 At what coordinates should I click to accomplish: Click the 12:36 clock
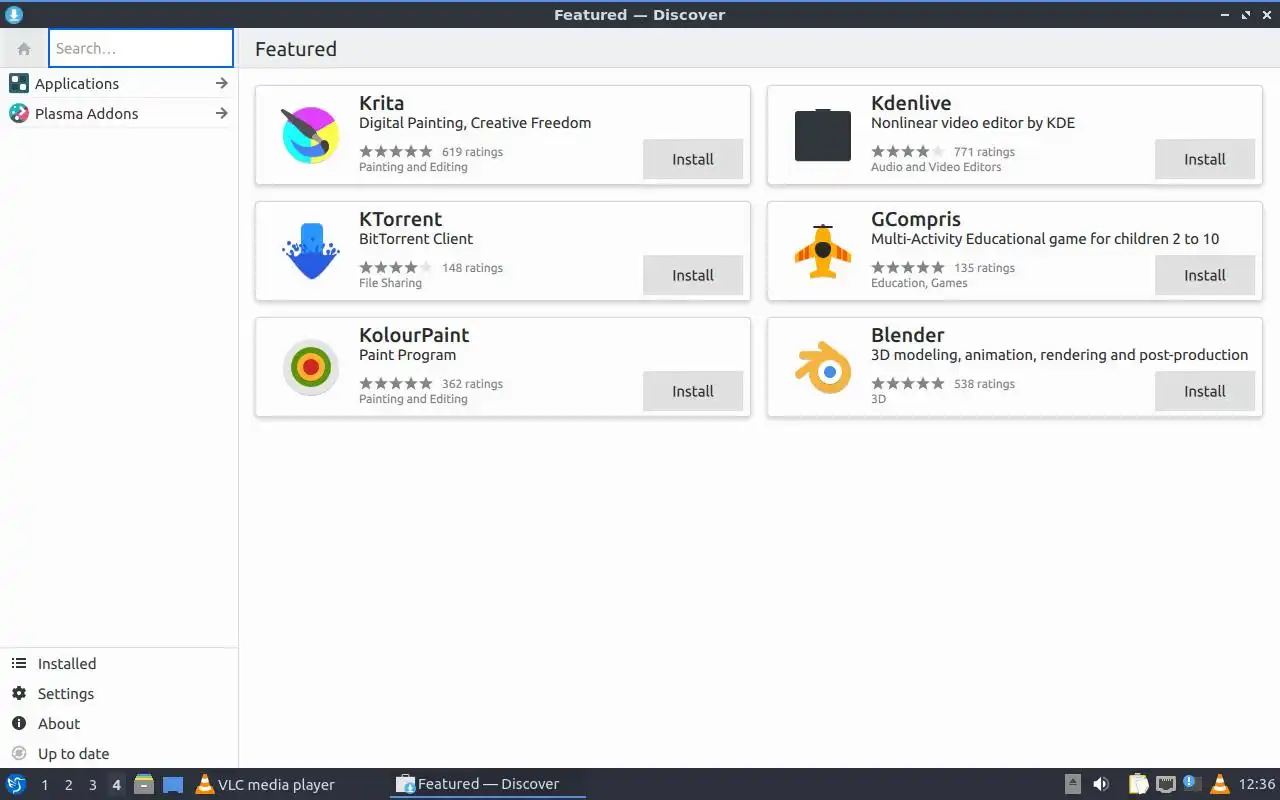point(1257,784)
